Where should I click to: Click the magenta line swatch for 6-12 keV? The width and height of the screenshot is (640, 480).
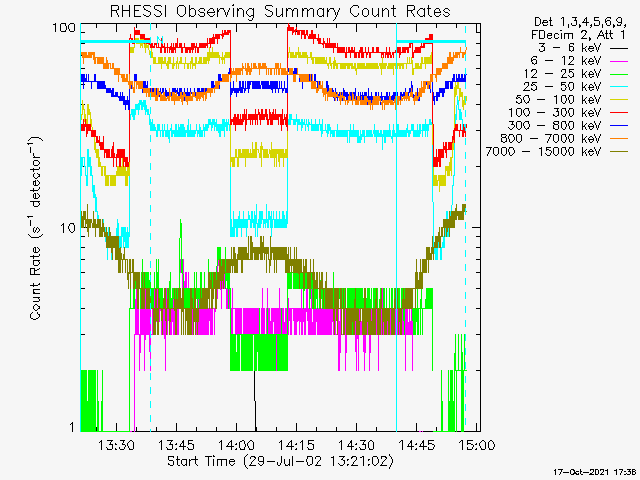coord(619,61)
